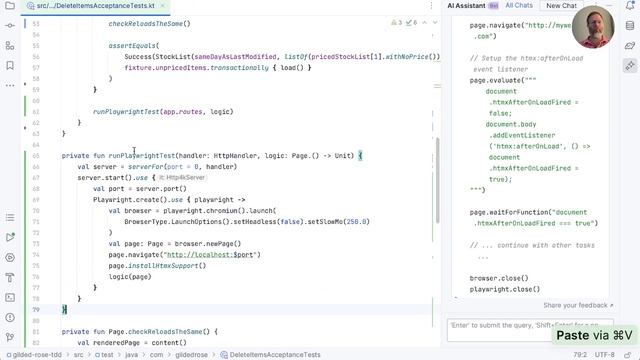Viewport: 640px width, 360px height.
Task: Focus the AI Assistant query input field
Action: click(530, 330)
